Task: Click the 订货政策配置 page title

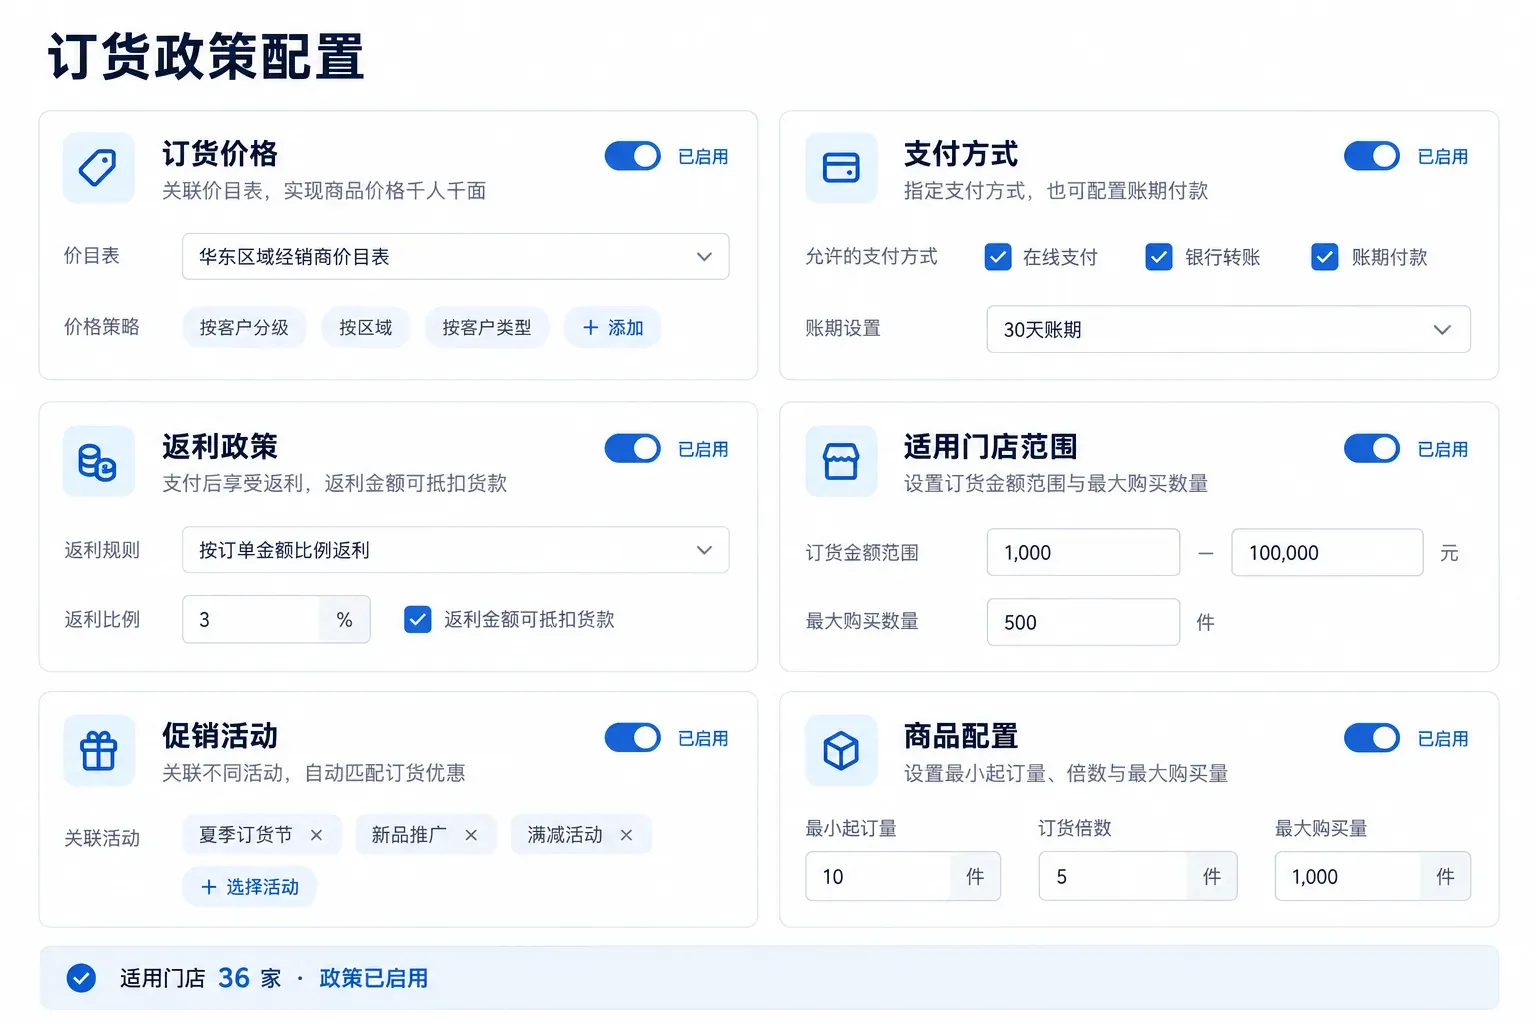Action: [x=206, y=56]
